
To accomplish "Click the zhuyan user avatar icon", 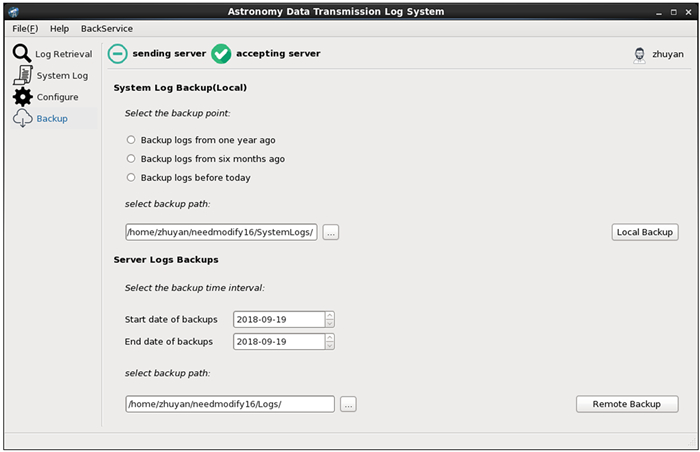I will 639,54.
